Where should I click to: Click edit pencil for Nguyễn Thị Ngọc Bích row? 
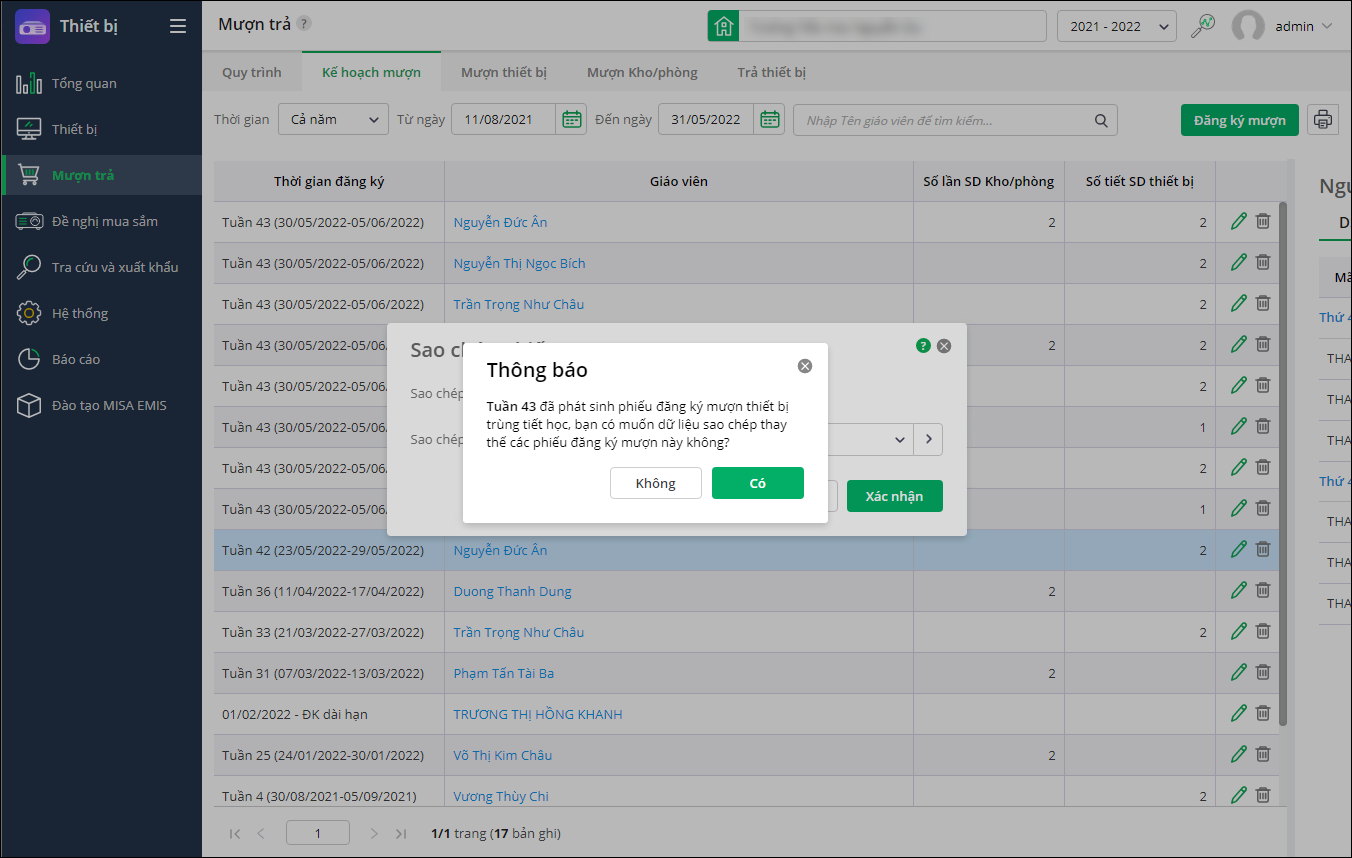point(1239,263)
